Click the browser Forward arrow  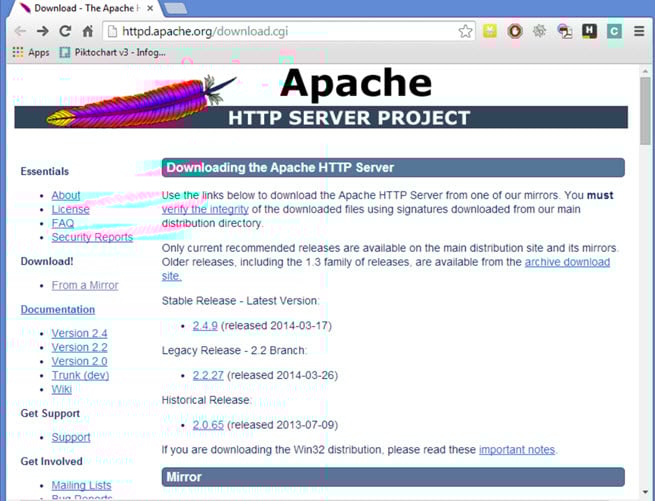click(x=43, y=31)
